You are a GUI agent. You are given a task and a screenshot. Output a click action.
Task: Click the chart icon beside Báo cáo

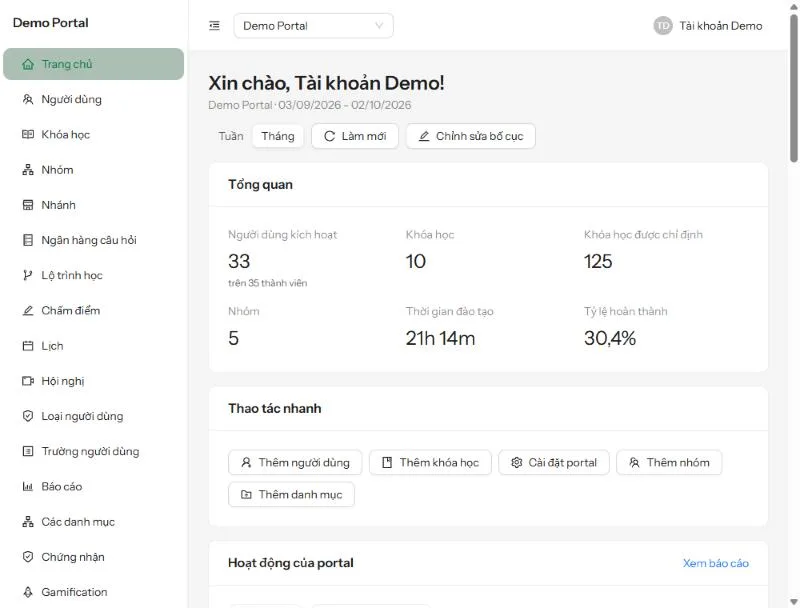[28, 487]
